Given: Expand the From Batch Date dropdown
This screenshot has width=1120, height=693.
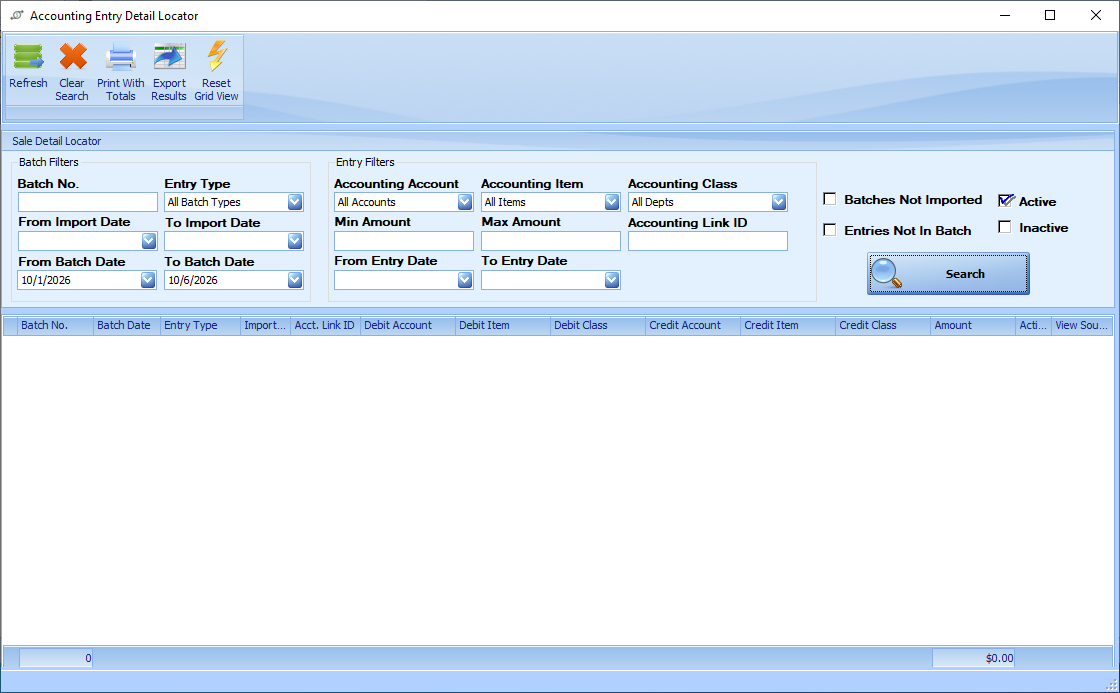Looking at the screenshot, I should click(148, 280).
